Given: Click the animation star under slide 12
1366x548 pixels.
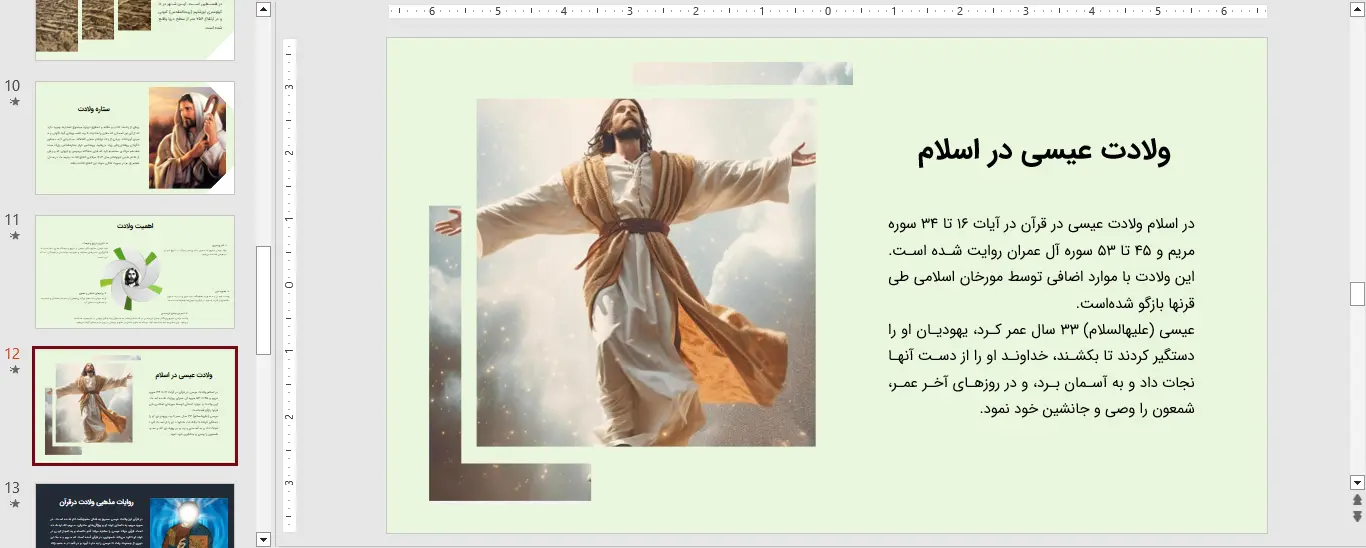Looking at the screenshot, I should 14,370.
